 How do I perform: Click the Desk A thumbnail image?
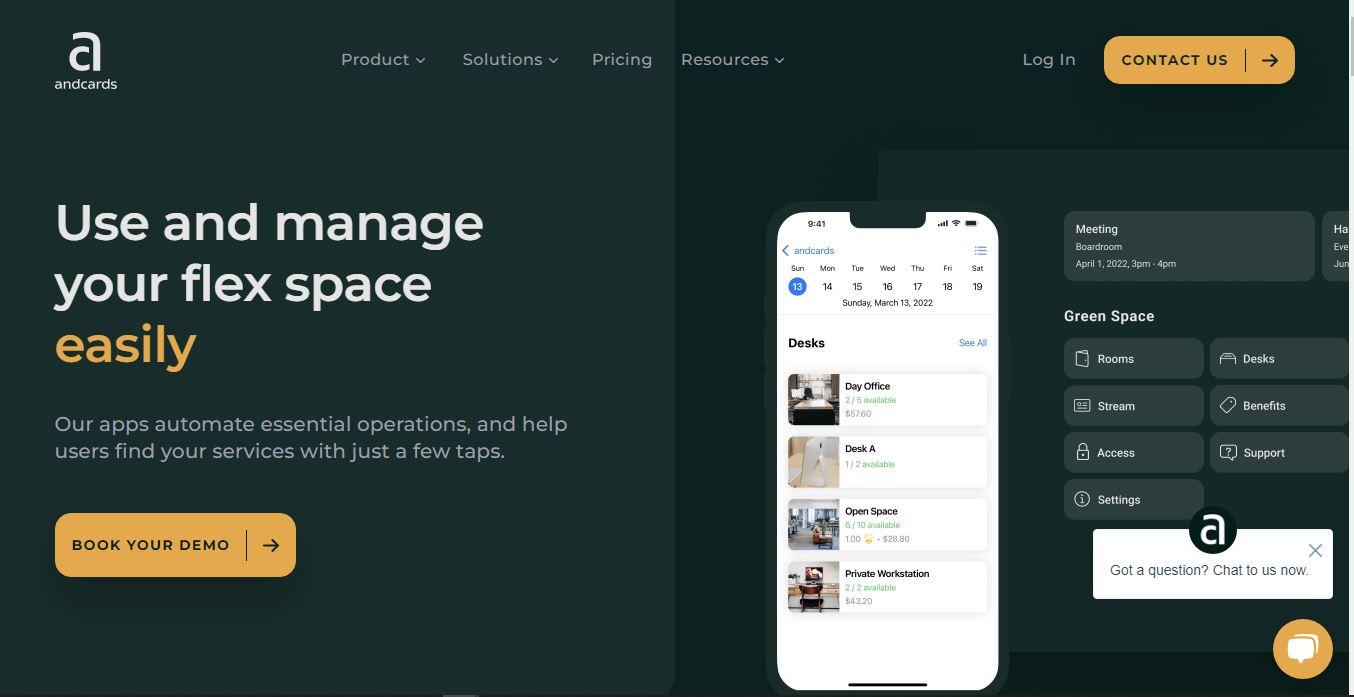point(814,462)
